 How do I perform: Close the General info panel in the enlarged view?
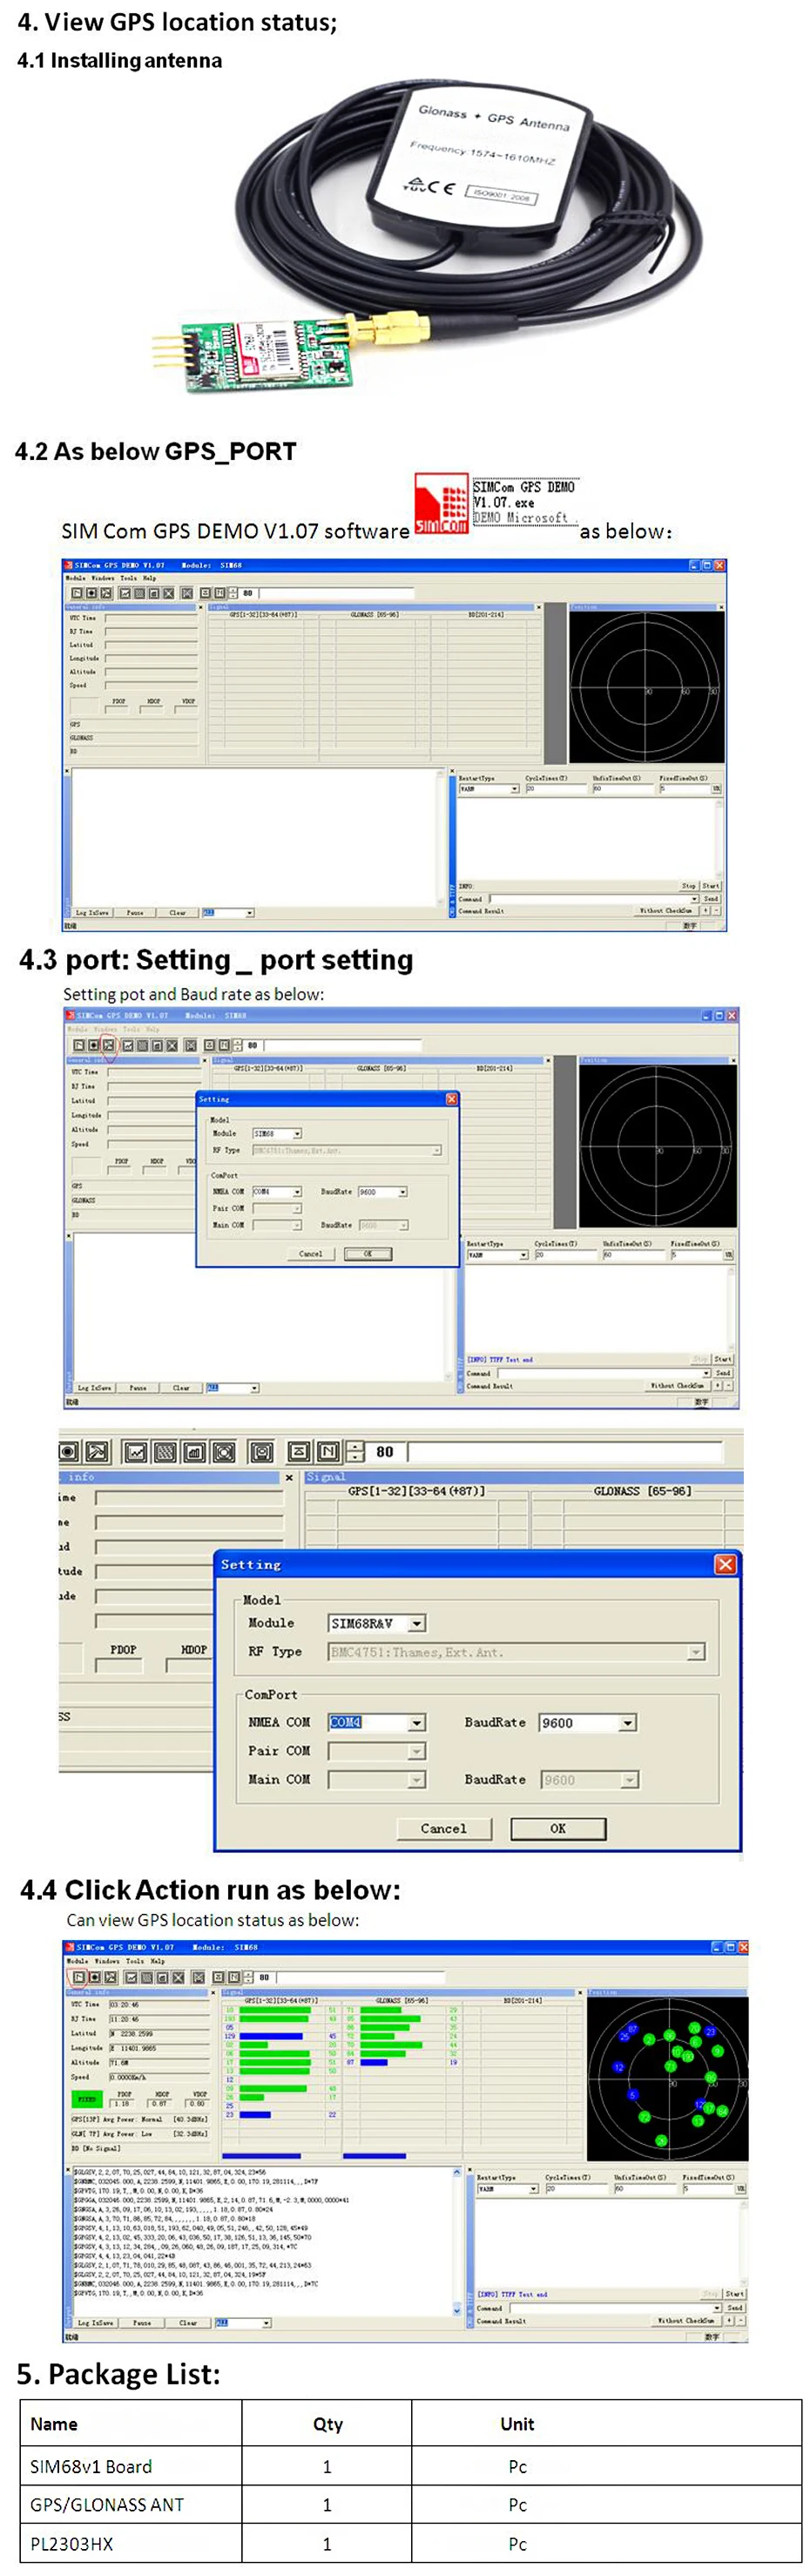289,1477
